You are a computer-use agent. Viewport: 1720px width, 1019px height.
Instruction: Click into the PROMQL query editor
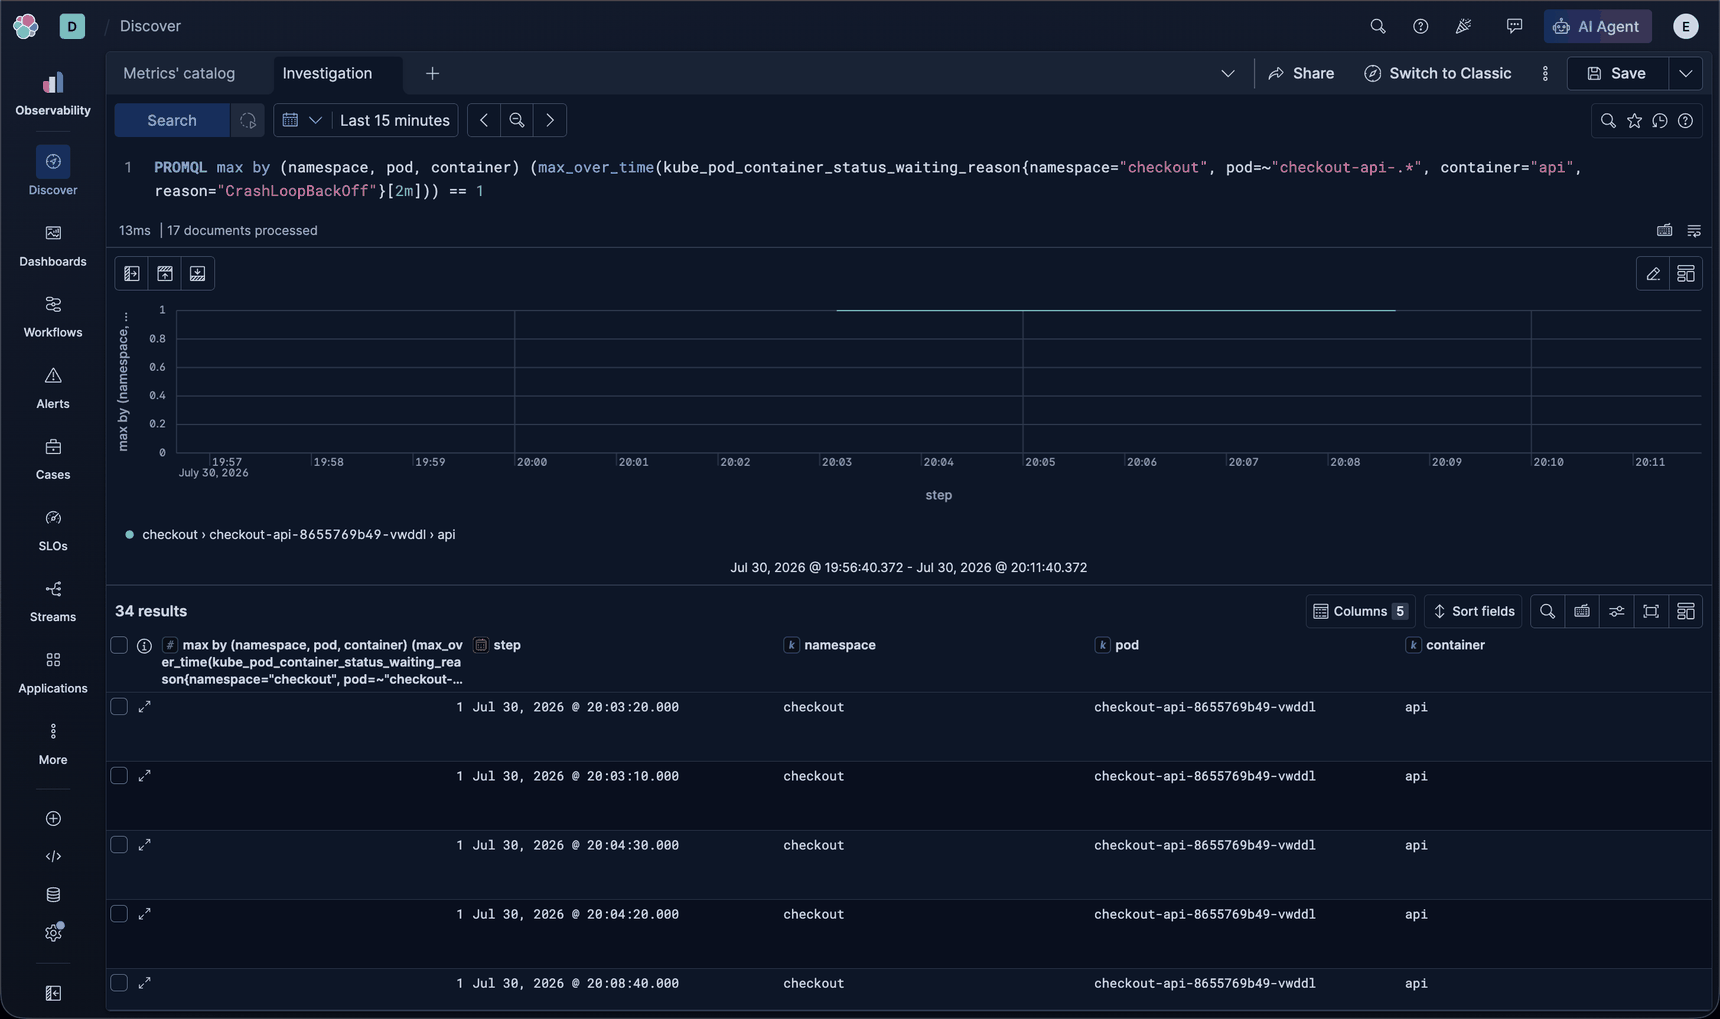910,179
